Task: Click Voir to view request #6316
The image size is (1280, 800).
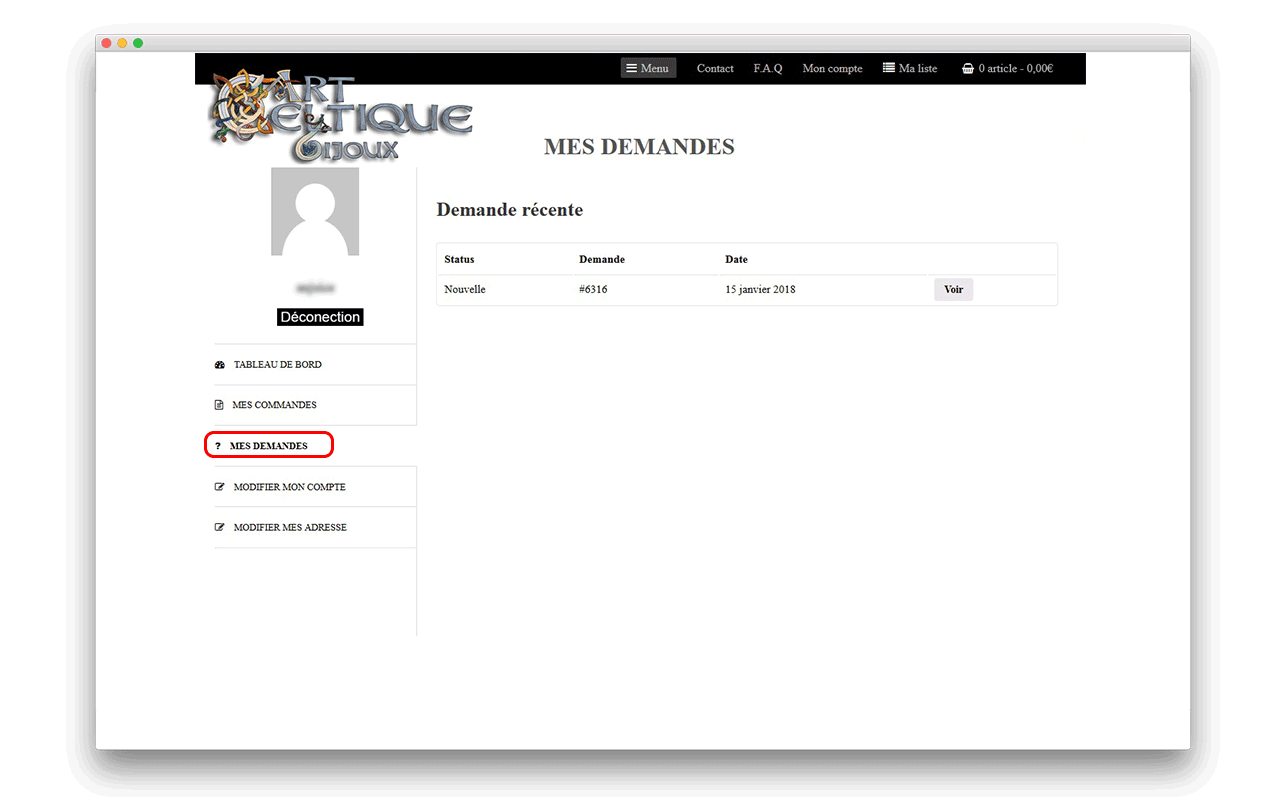Action: pos(953,289)
